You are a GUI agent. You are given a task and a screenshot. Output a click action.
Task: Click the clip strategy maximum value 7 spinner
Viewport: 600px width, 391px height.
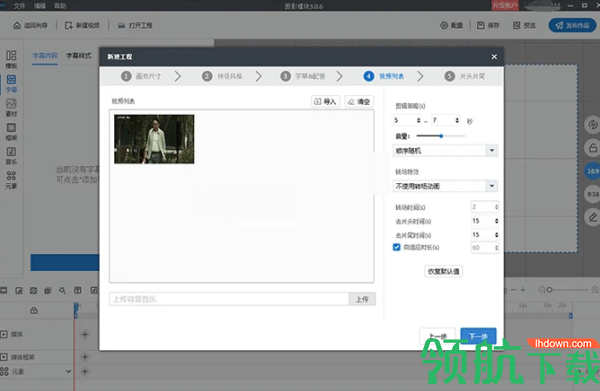445,120
